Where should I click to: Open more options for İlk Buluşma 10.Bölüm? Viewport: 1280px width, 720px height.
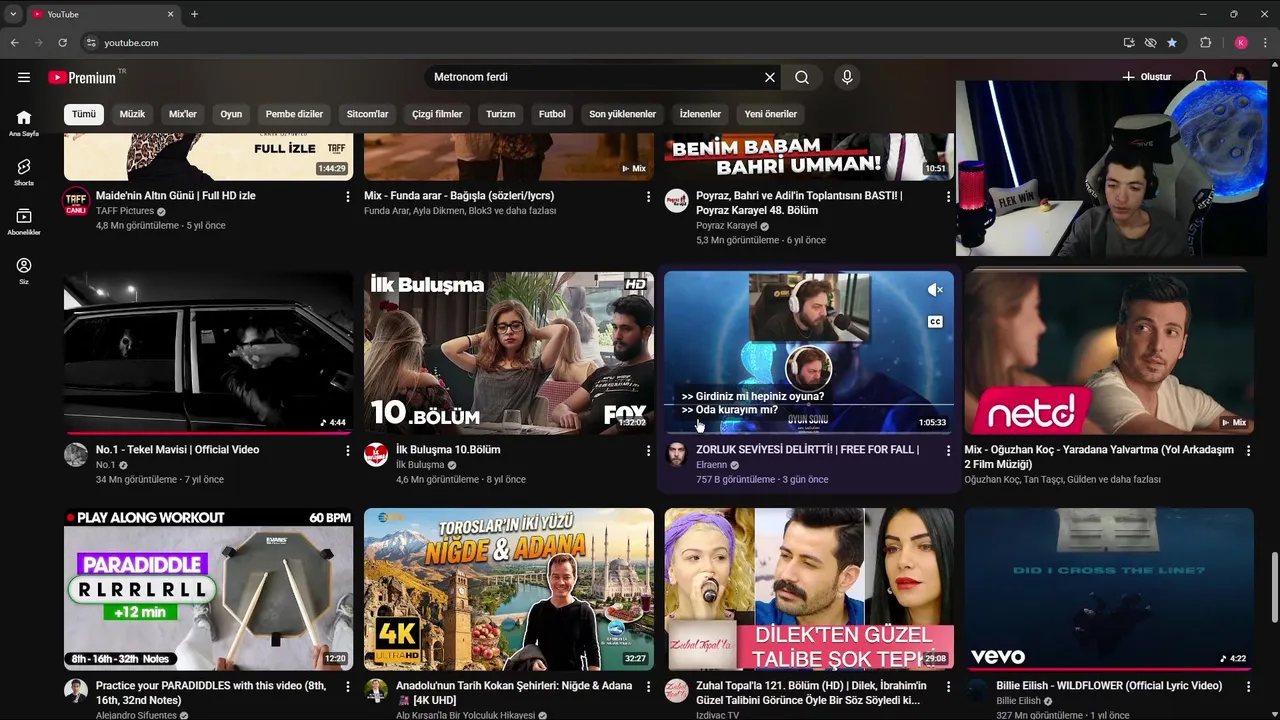coord(648,451)
